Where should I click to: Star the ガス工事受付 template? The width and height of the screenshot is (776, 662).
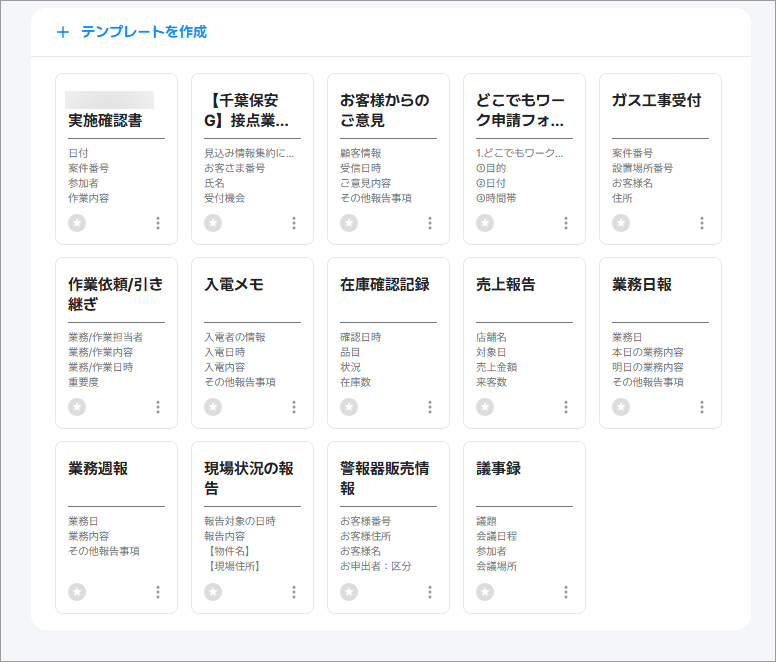coord(621,223)
